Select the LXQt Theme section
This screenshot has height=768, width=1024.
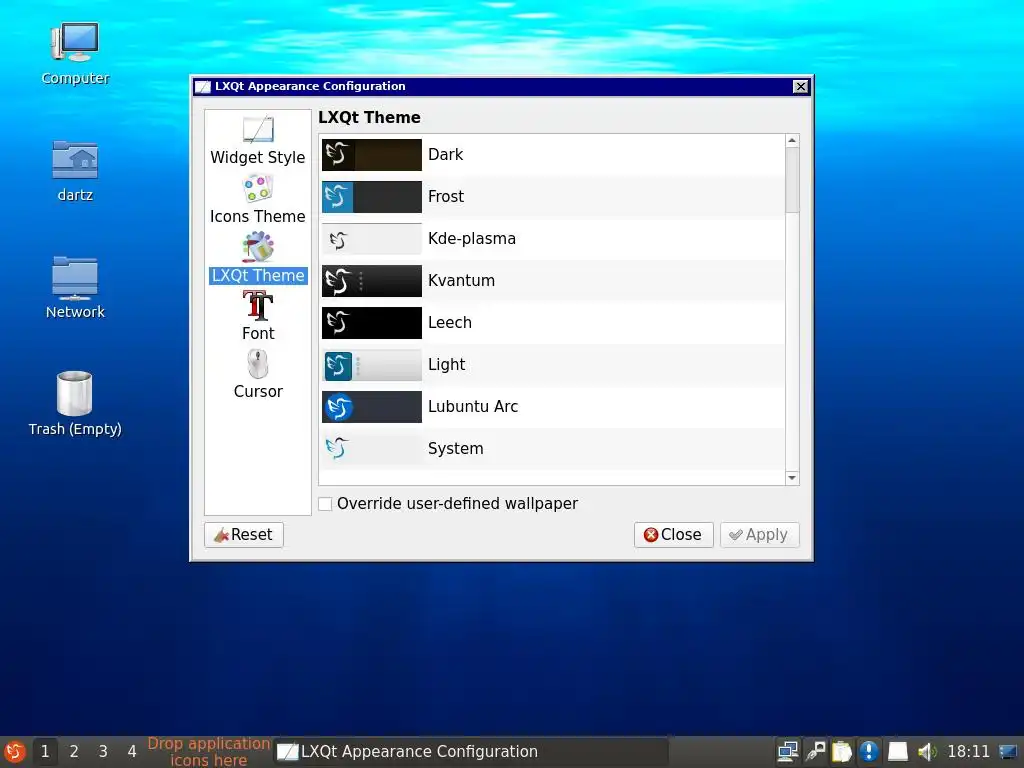pyautogui.click(x=257, y=259)
